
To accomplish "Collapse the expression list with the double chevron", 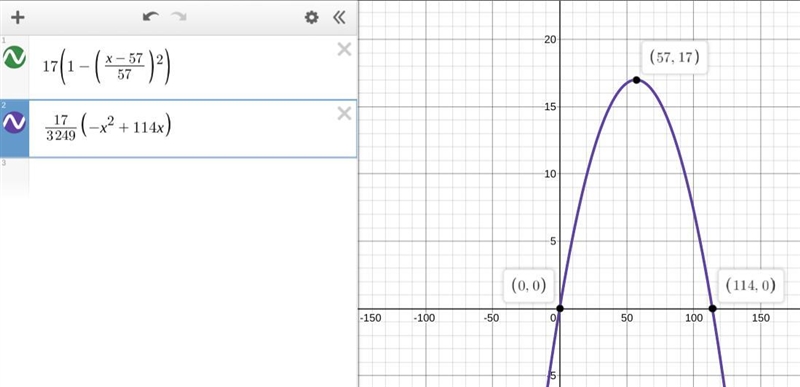I will pos(339,18).
